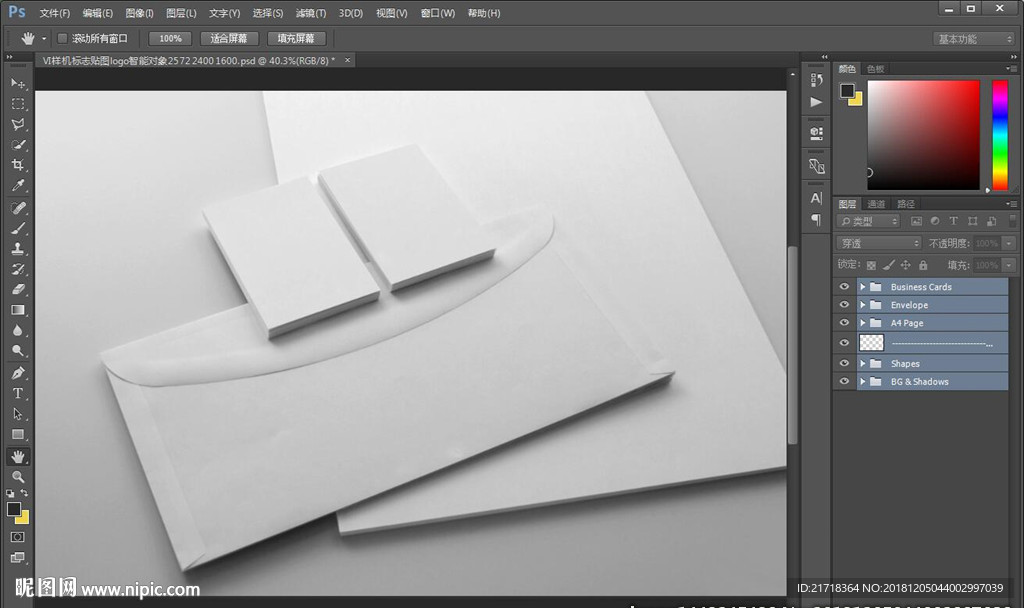Image resolution: width=1024 pixels, height=608 pixels.
Task: Select the Zoom tool in toolbox
Action: 18,477
